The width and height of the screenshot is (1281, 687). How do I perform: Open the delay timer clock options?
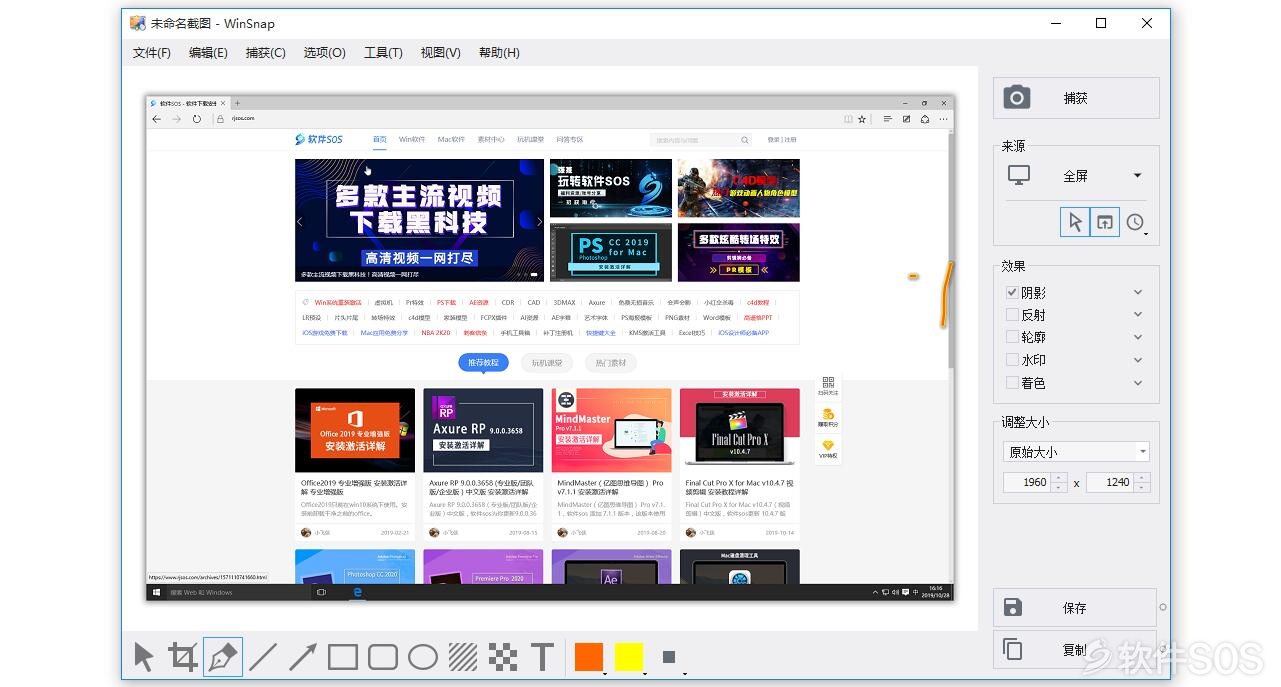click(1136, 223)
